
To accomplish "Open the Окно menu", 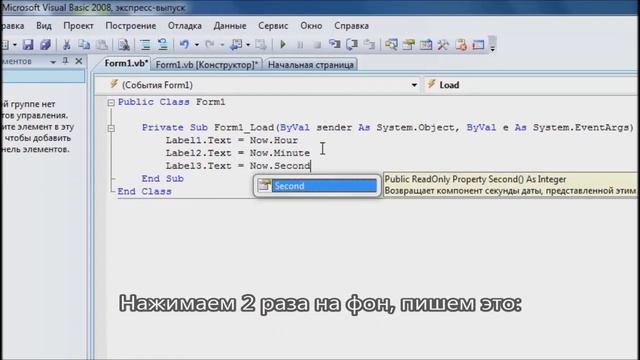I will (311, 26).
